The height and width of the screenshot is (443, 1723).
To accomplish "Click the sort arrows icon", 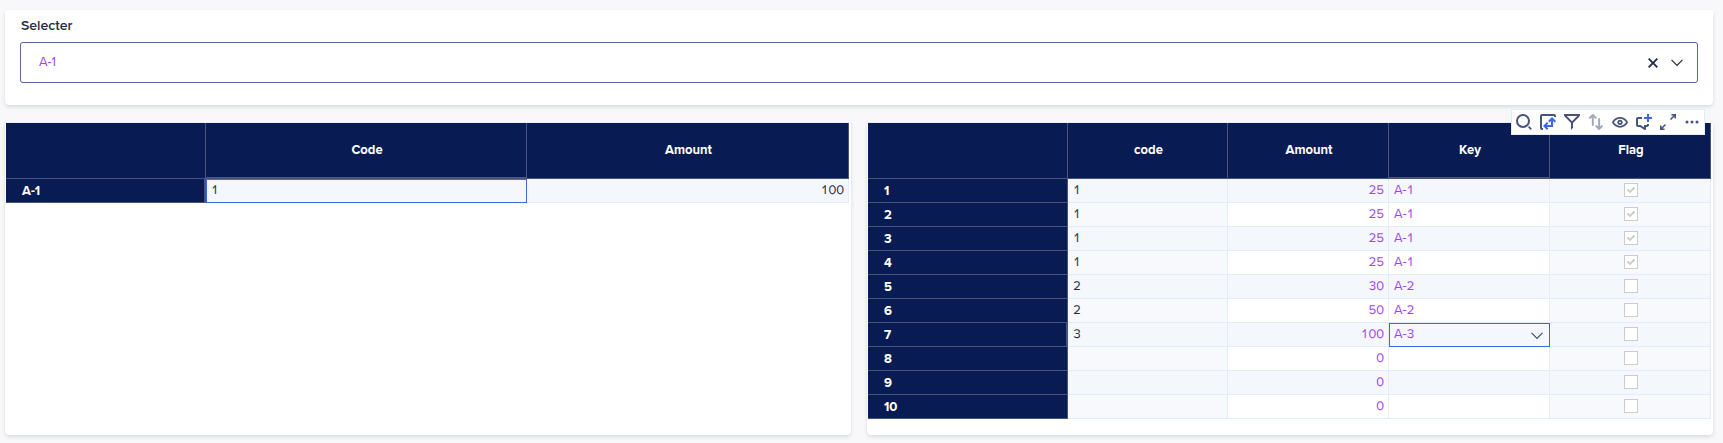I will (1596, 122).
